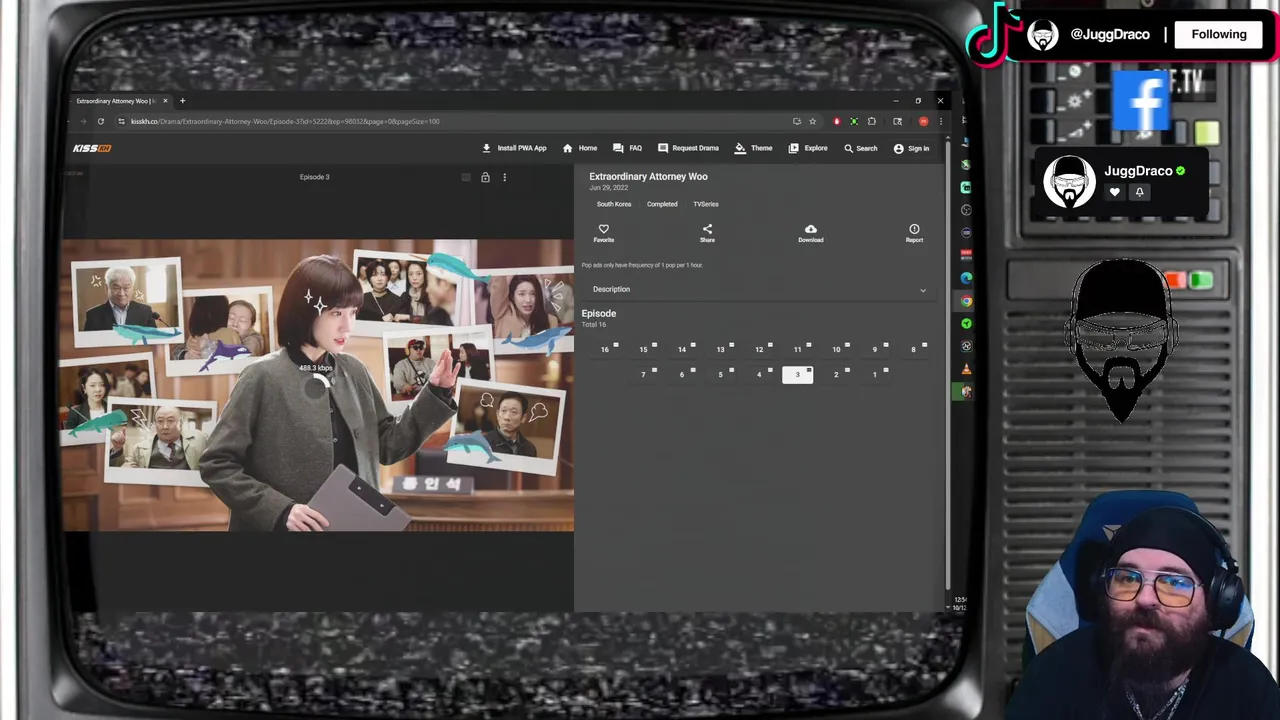Open the player three-dot options menu
This screenshot has width=1280, height=720.
pyautogui.click(x=504, y=177)
